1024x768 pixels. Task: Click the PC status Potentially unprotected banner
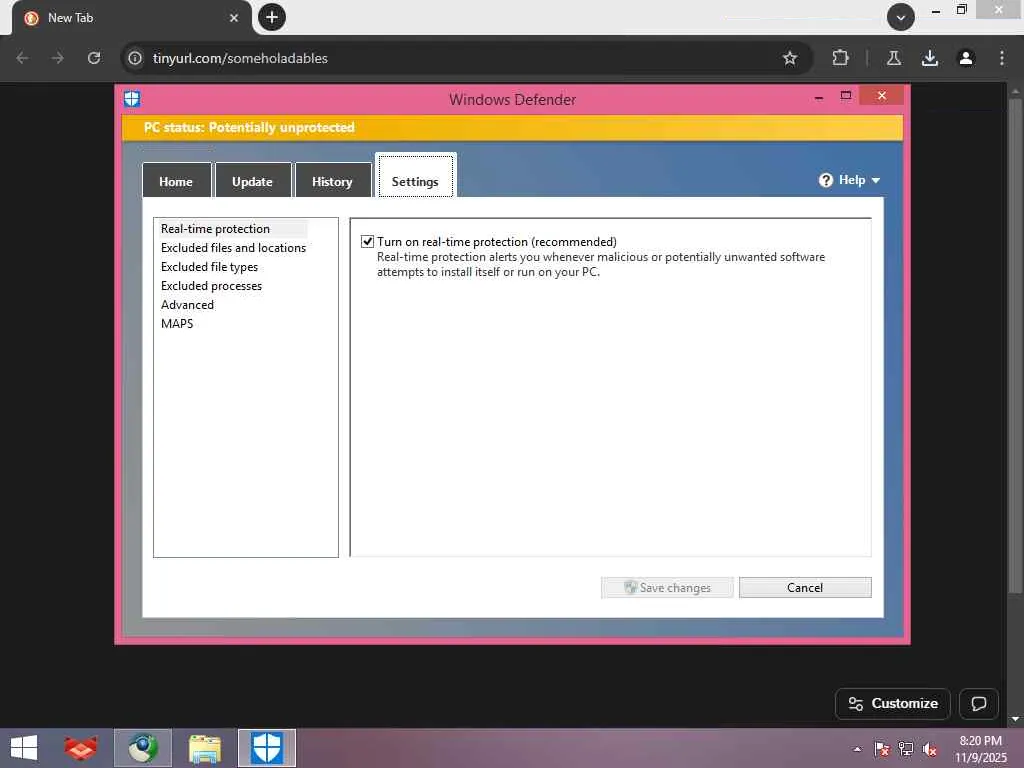pos(512,127)
